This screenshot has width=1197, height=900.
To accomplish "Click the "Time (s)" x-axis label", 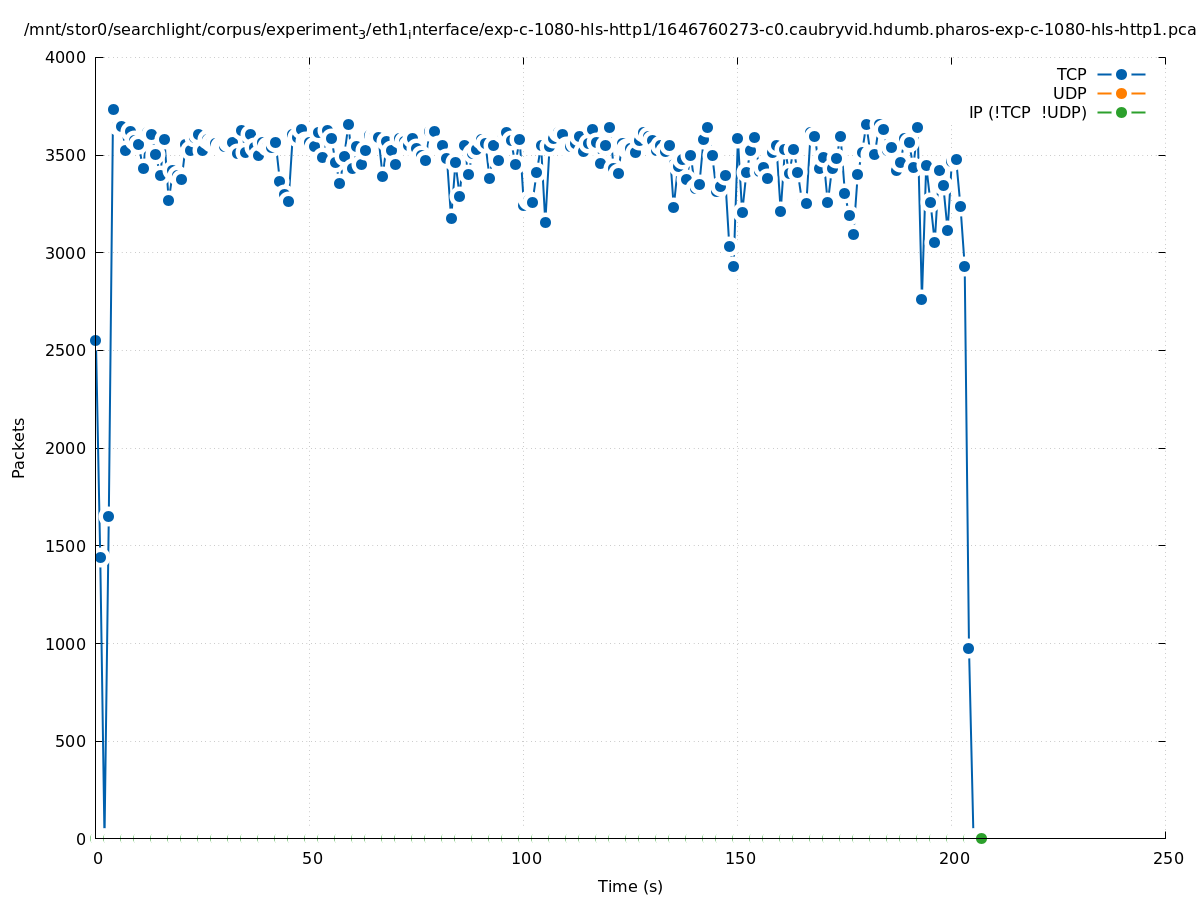I will click(x=630, y=886).
